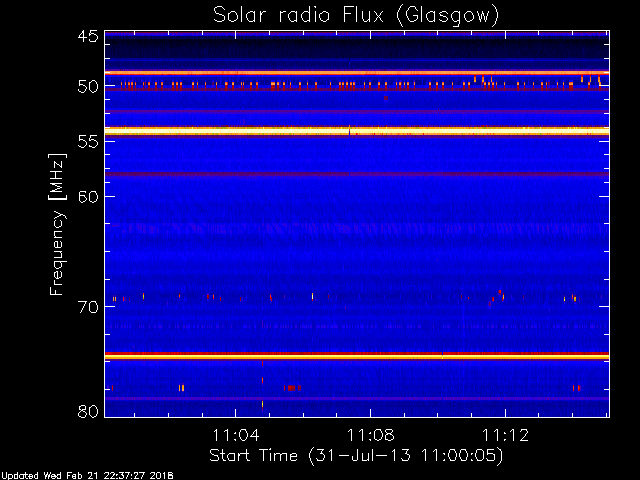The width and height of the screenshot is (640, 480).
Task: Click the 'Frequency [MHz]' axis label
Action: pyautogui.click(x=57, y=224)
